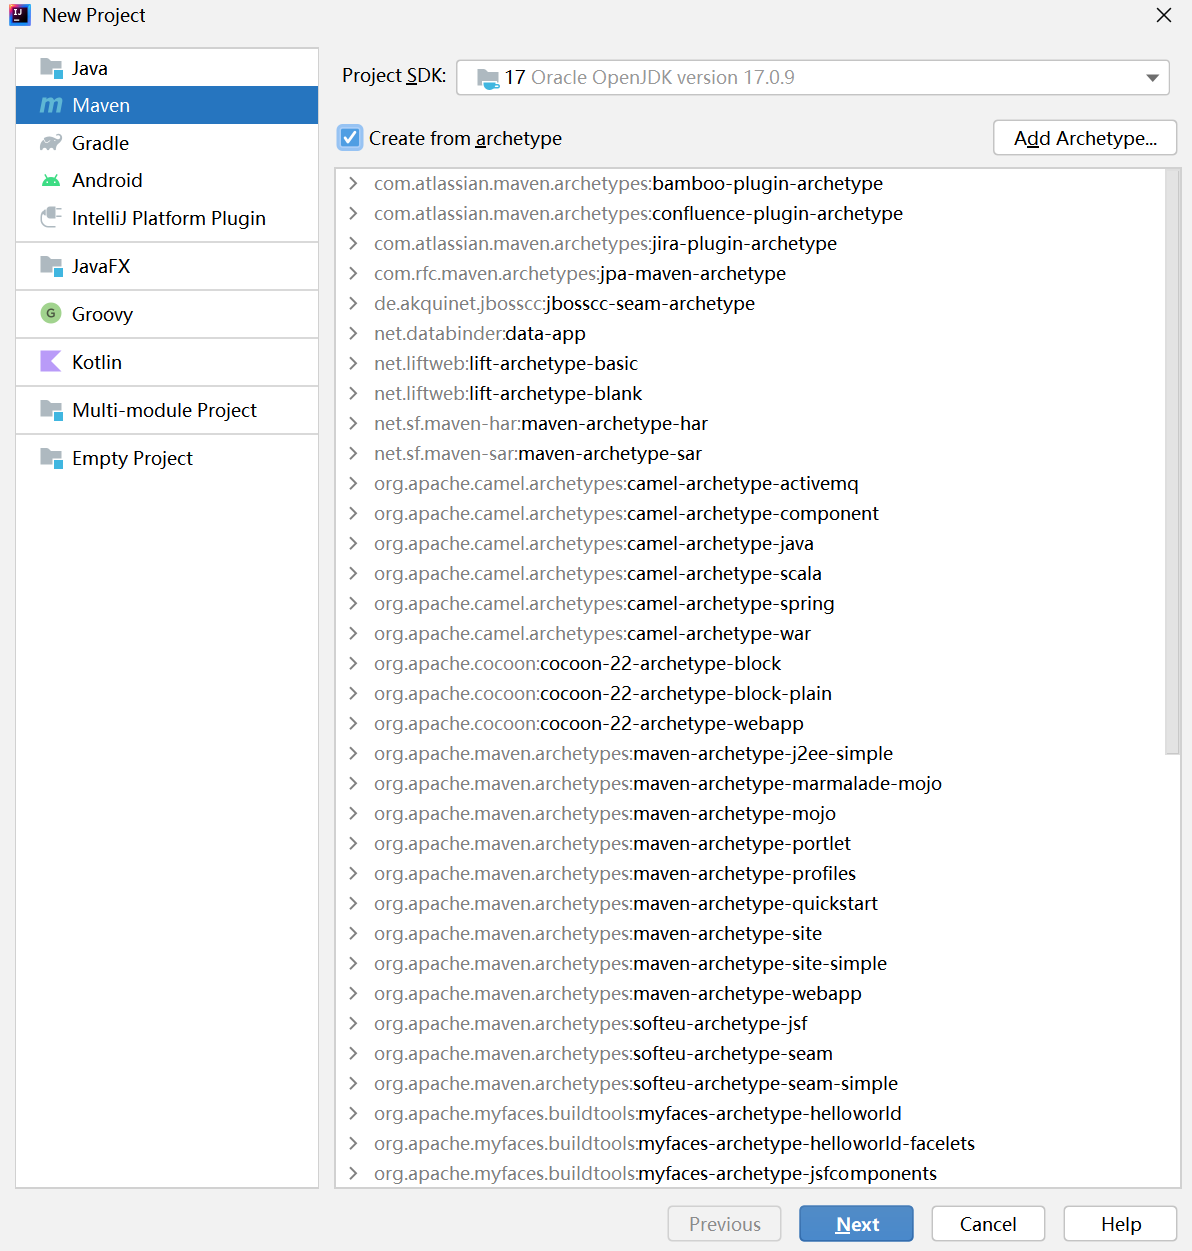This screenshot has width=1192, height=1251.
Task: Select maven-archetype-har row
Action: [750, 423]
